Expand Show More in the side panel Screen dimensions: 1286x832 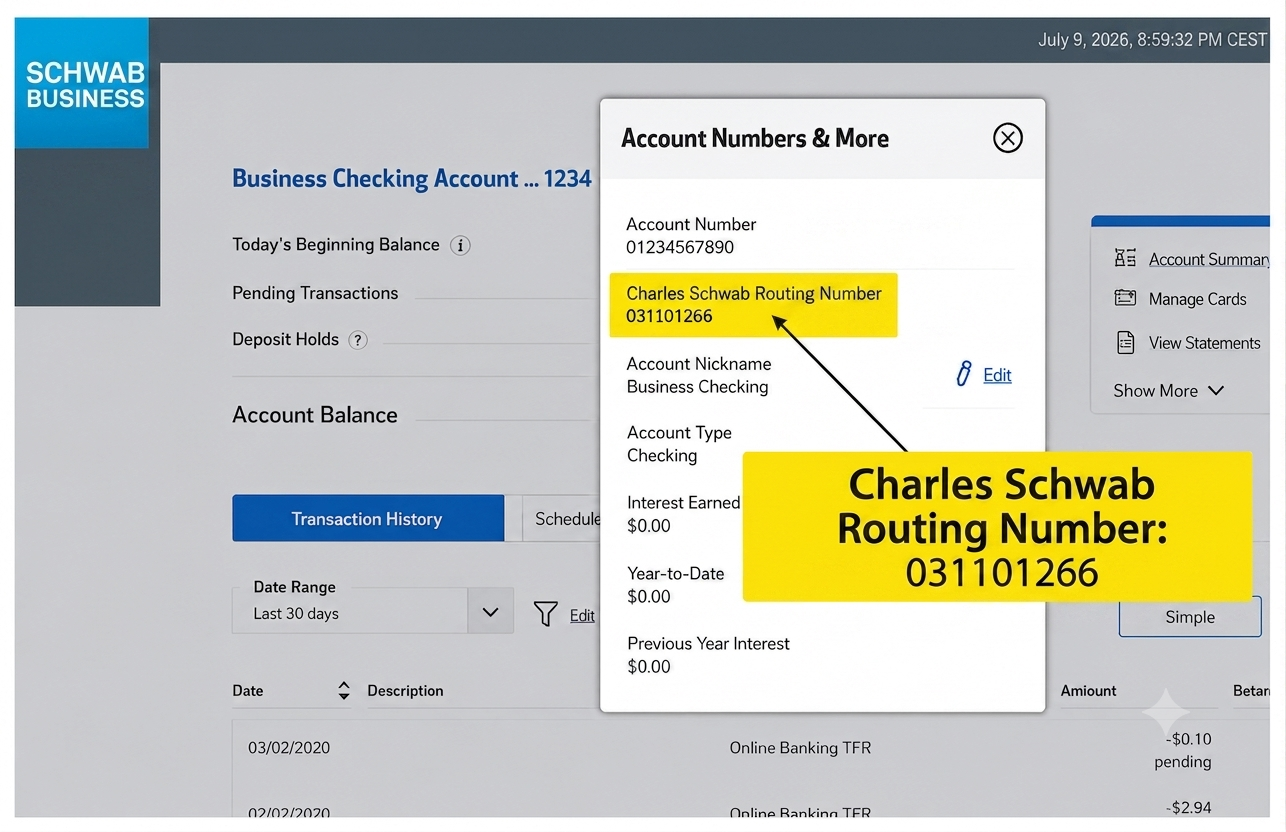(x=1168, y=390)
